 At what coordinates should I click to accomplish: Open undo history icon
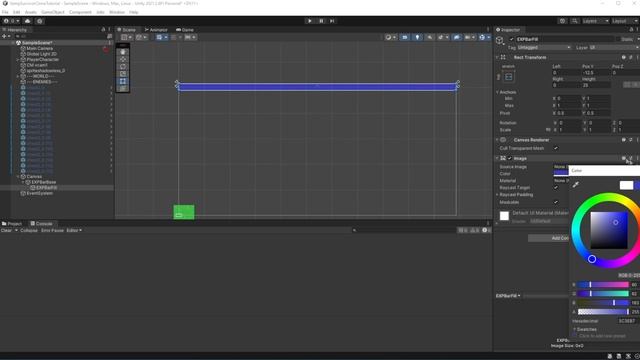(562, 21)
